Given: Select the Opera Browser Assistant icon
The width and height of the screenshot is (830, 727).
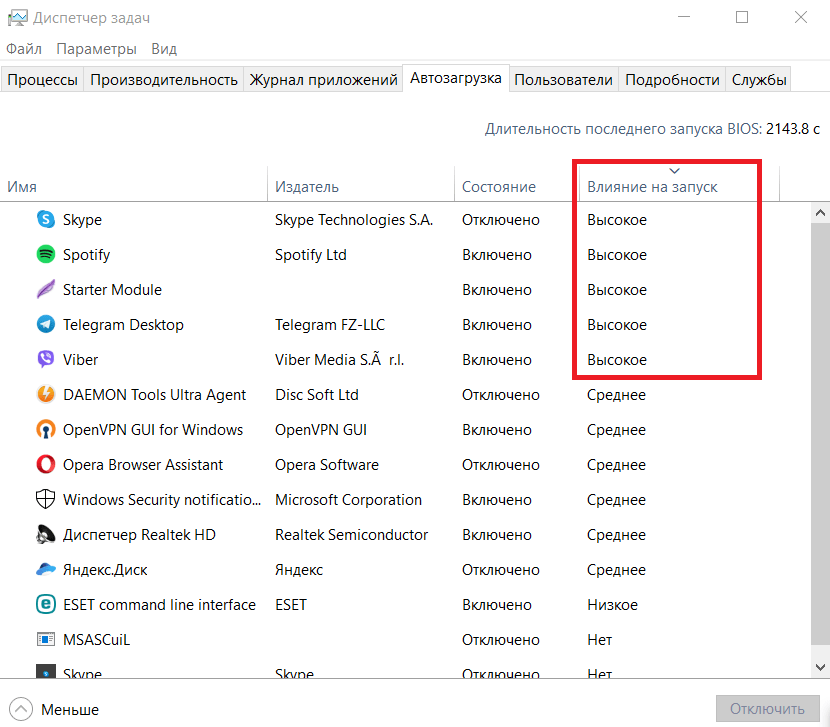Looking at the screenshot, I should (45, 465).
